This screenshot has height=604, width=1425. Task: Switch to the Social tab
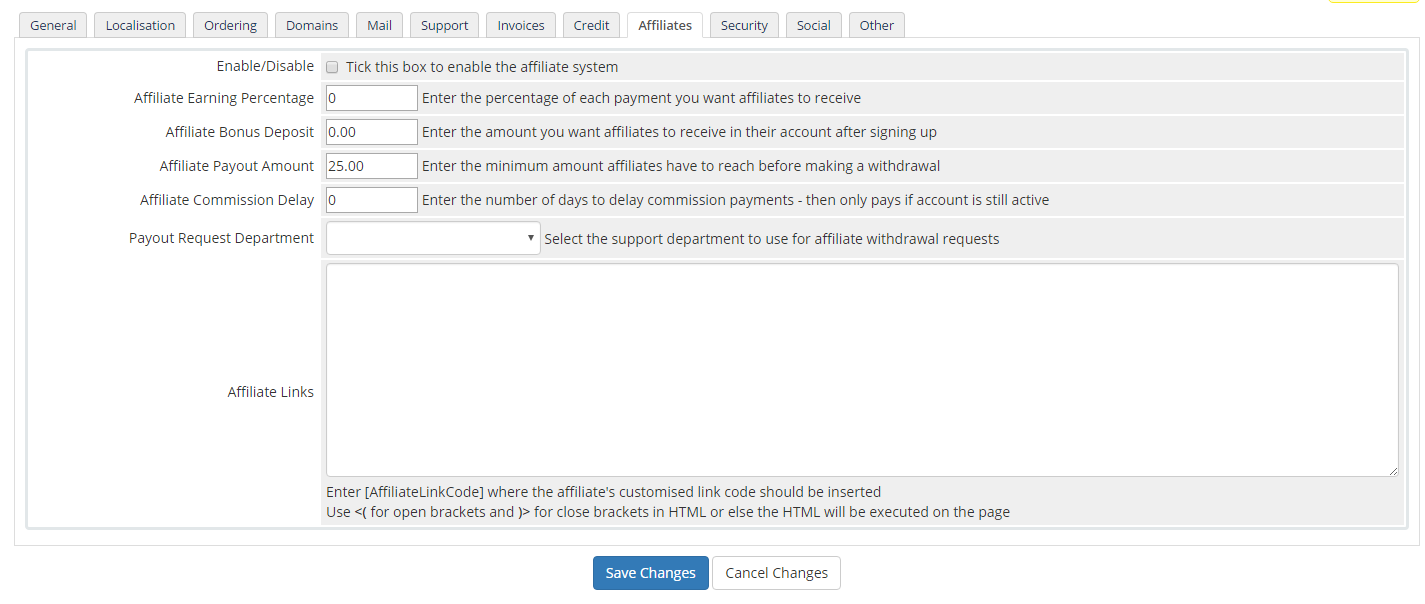pyautogui.click(x=813, y=25)
